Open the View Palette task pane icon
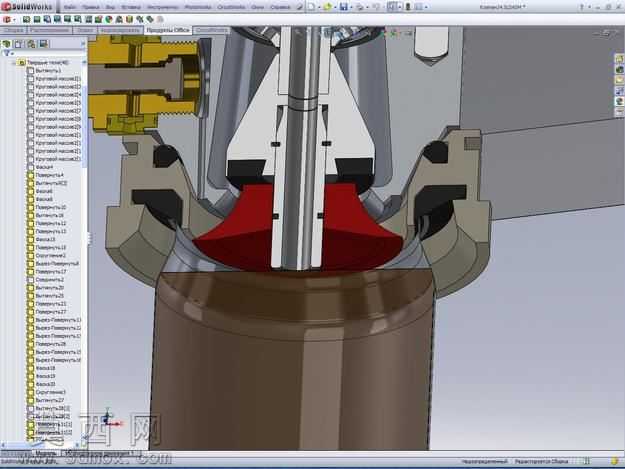The height and width of the screenshot is (469, 625). click(620, 91)
